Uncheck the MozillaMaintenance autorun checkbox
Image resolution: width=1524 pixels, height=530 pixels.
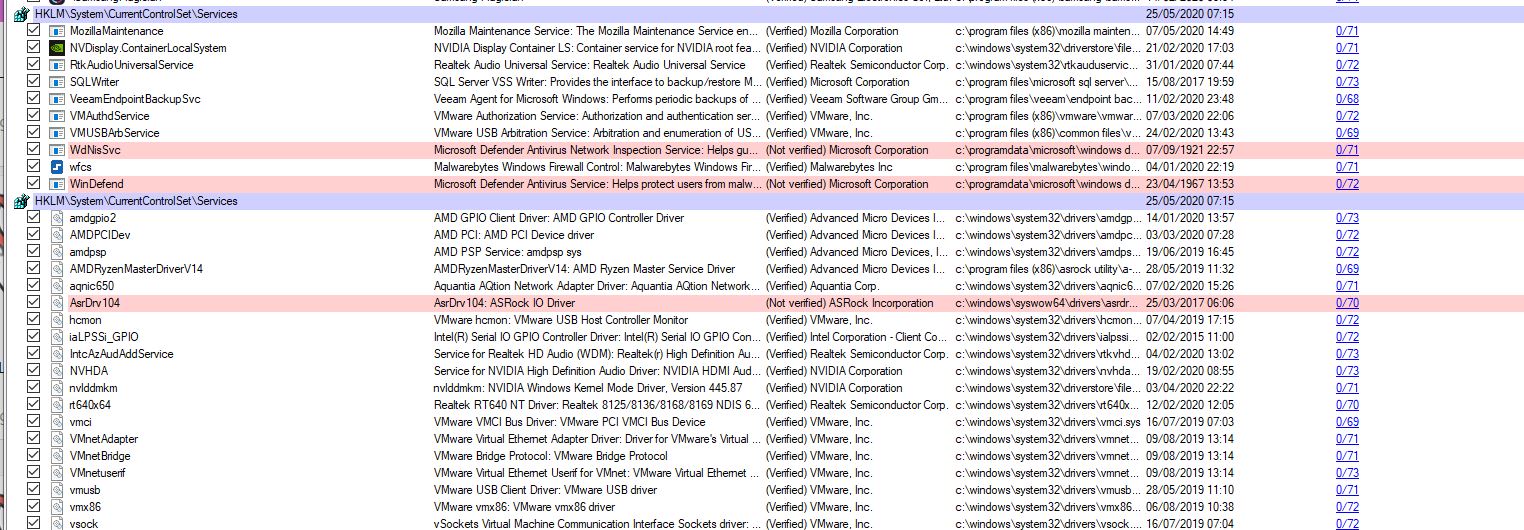(33, 31)
